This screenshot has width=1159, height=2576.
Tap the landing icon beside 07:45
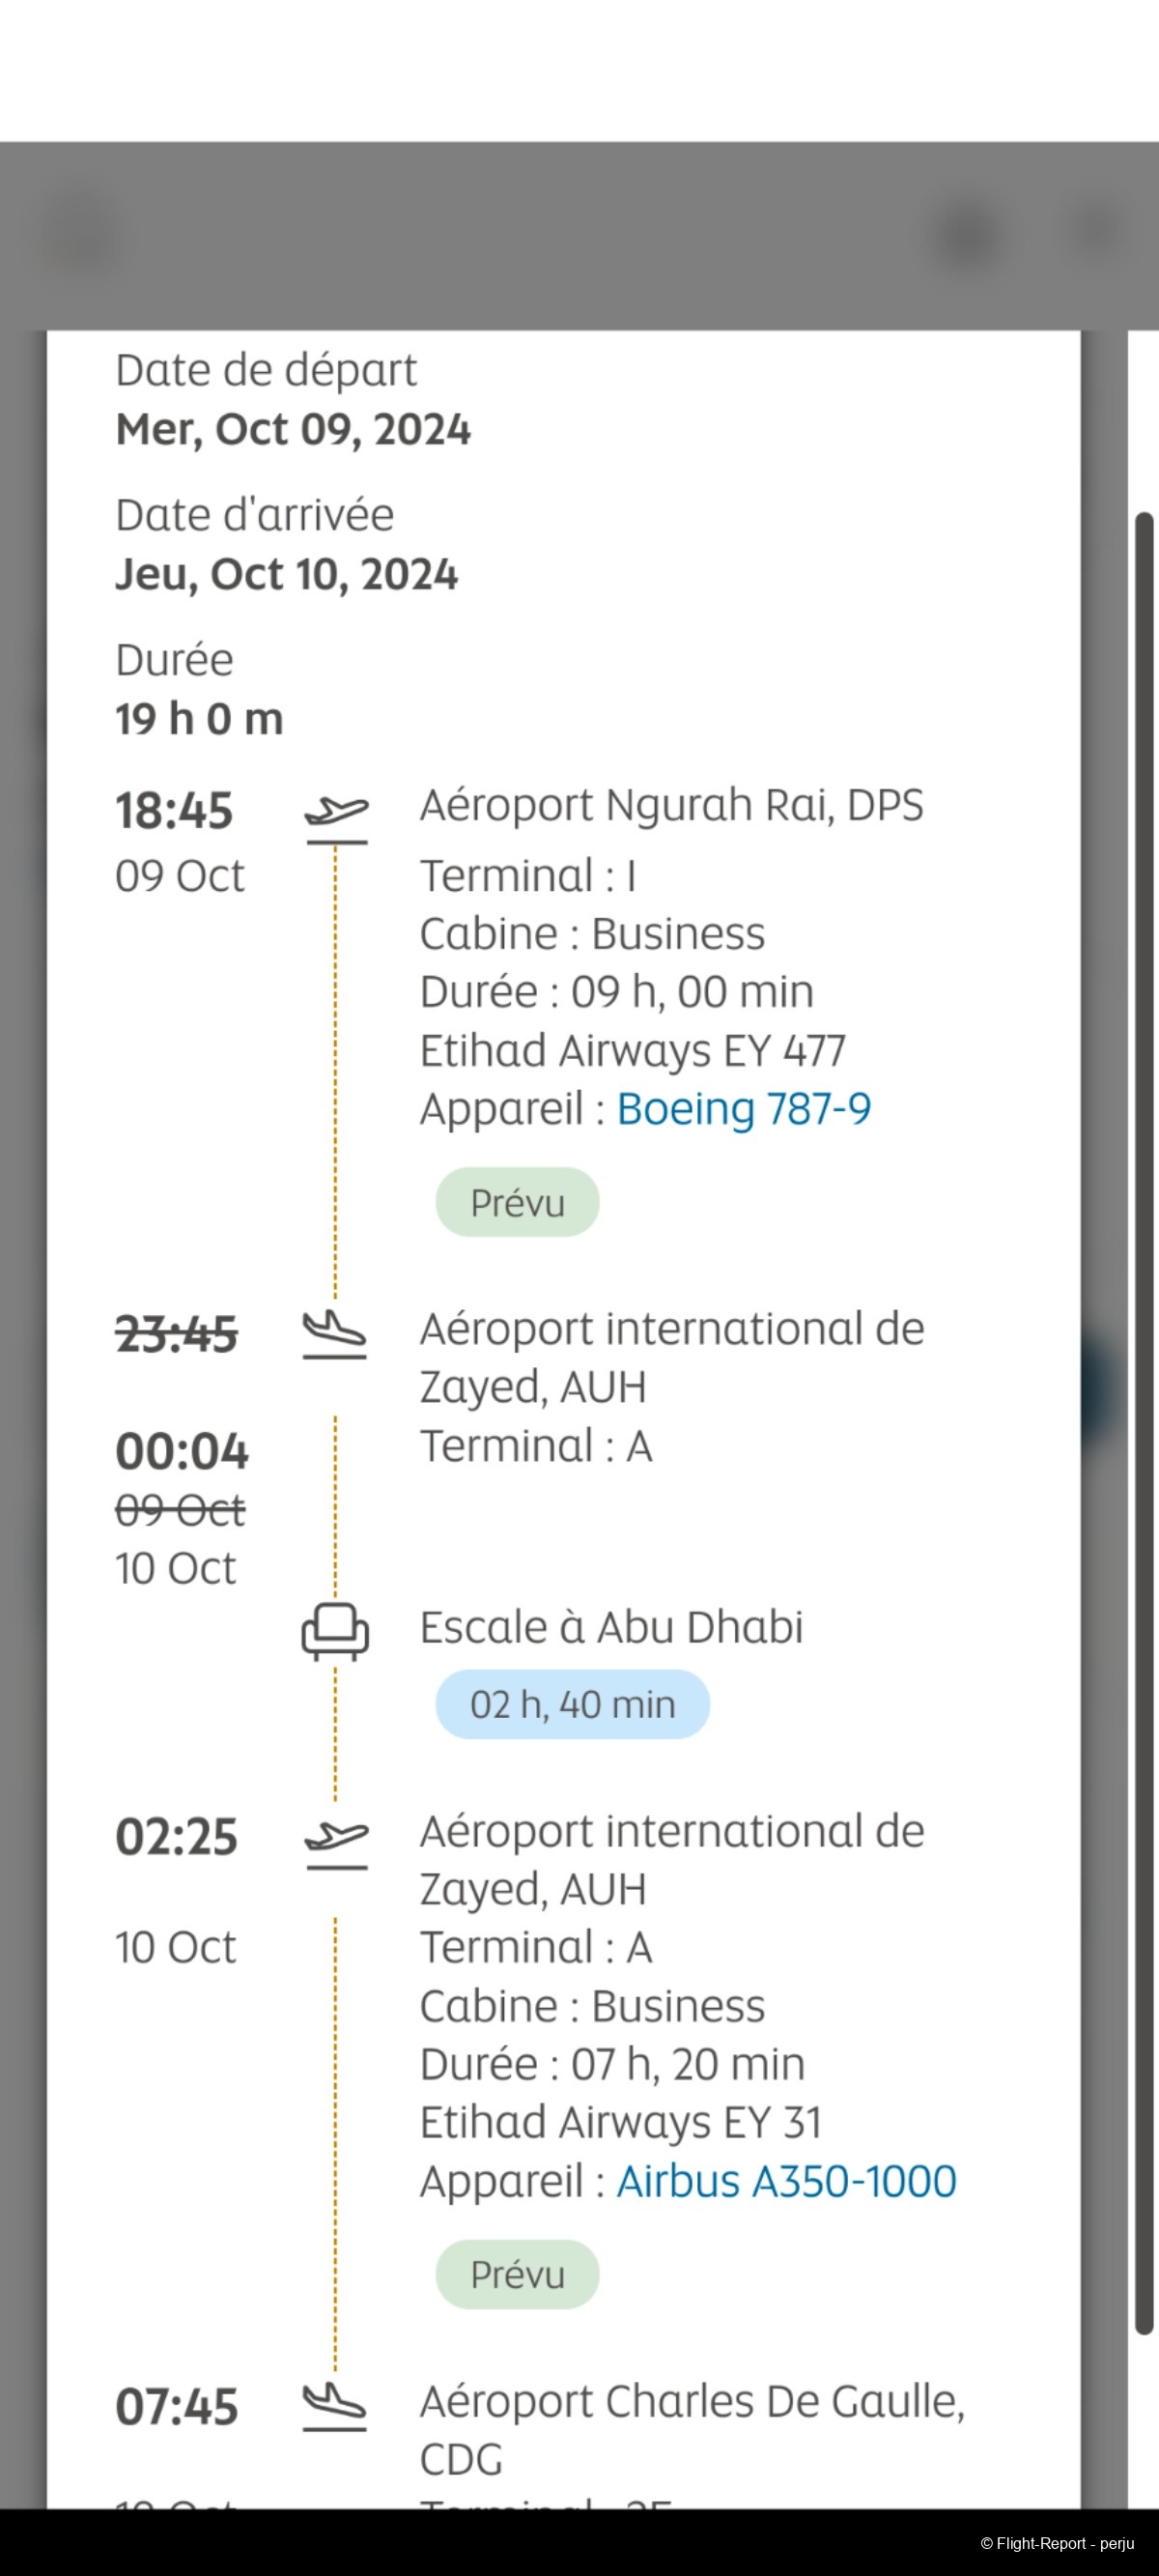335,2405
